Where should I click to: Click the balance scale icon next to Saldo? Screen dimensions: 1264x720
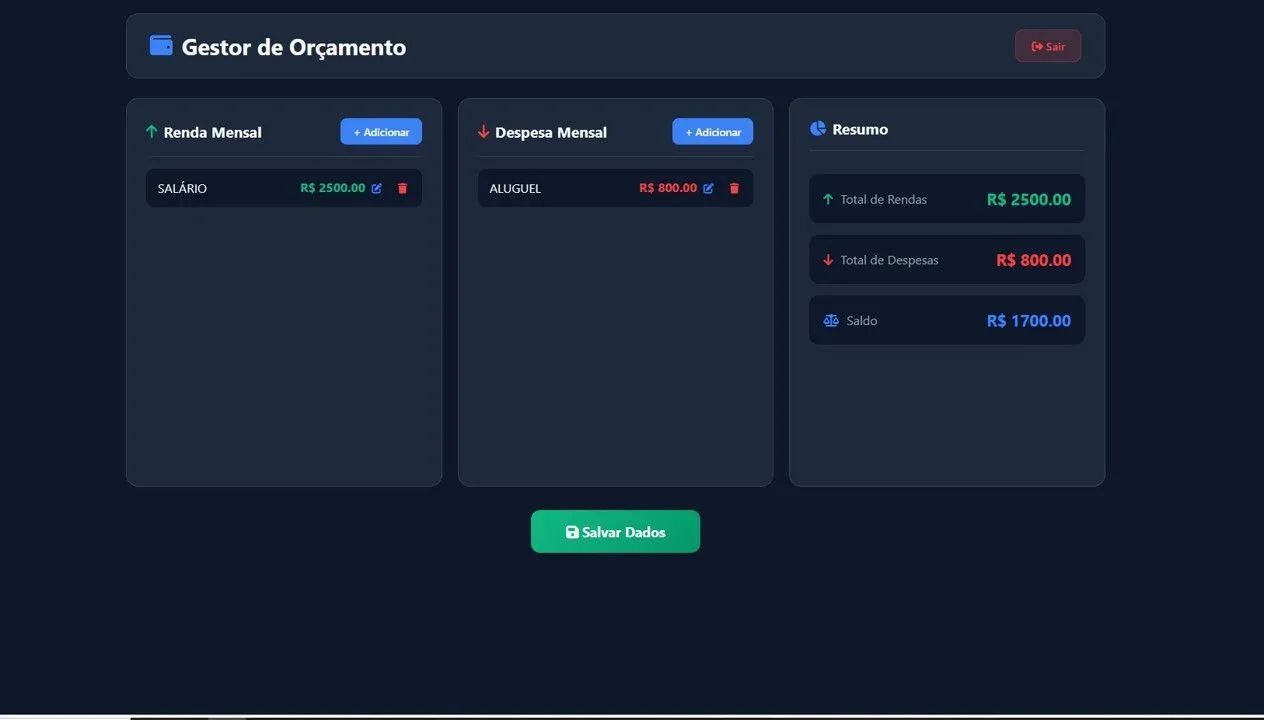click(x=831, y=321)
